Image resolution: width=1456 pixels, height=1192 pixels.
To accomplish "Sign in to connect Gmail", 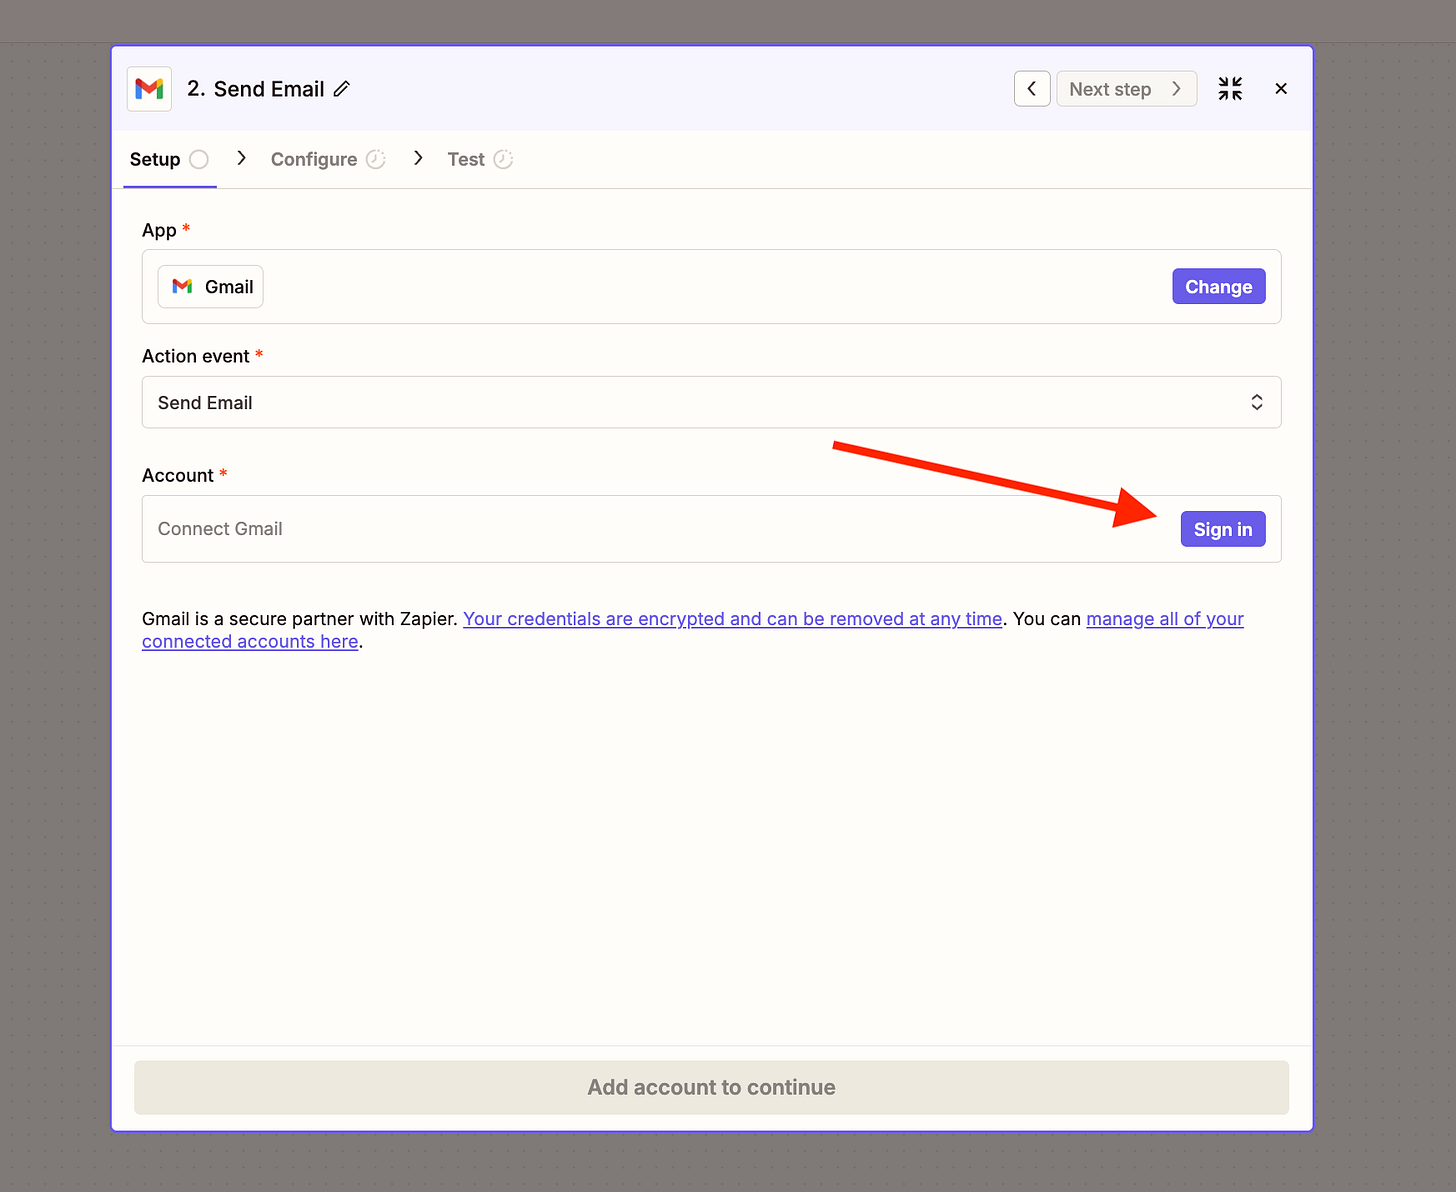I will (1223, 530).
